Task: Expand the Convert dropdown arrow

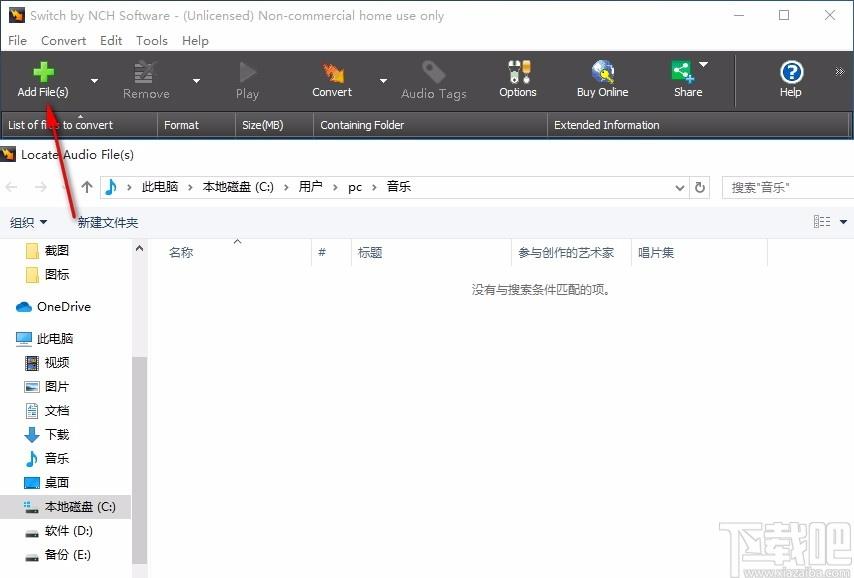Action: pyautogui.click(x=383, y=81)
